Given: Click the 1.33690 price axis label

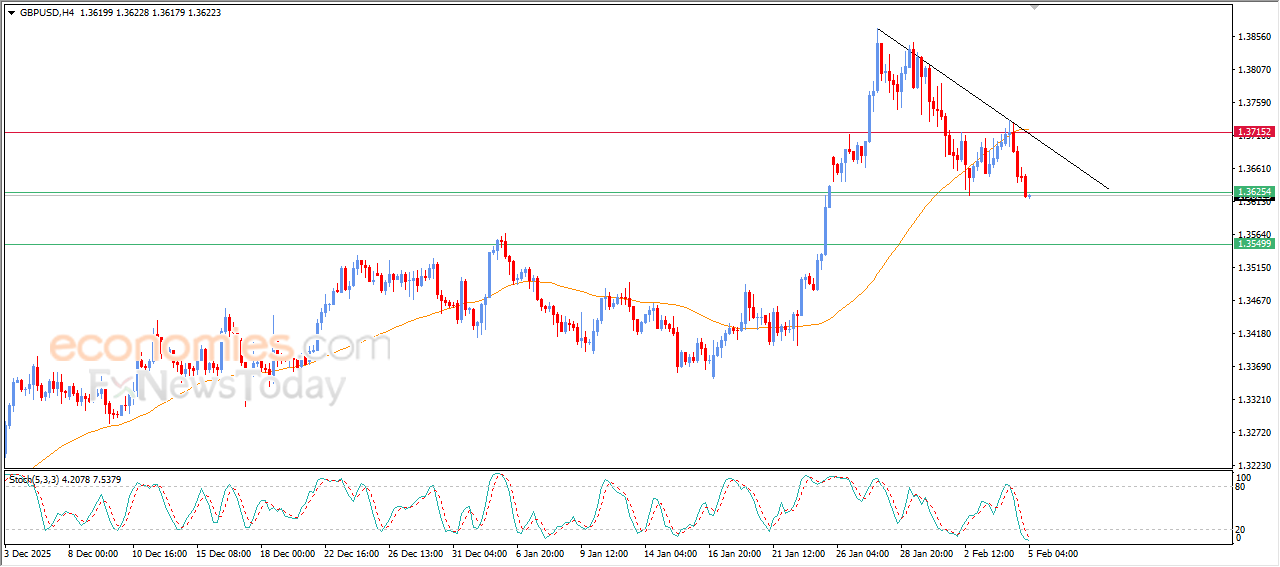Looking at the screenshot, I should pos(1255,367).
